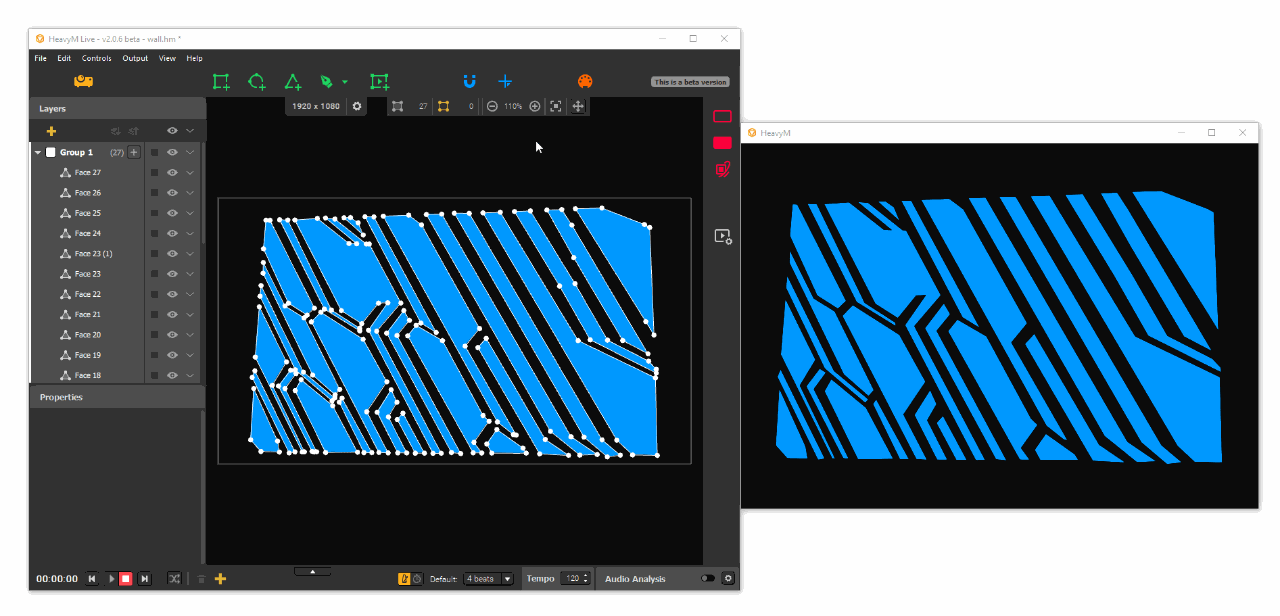Expand options for Face 20
1280x616 pixels.
[x=189, y=334]
